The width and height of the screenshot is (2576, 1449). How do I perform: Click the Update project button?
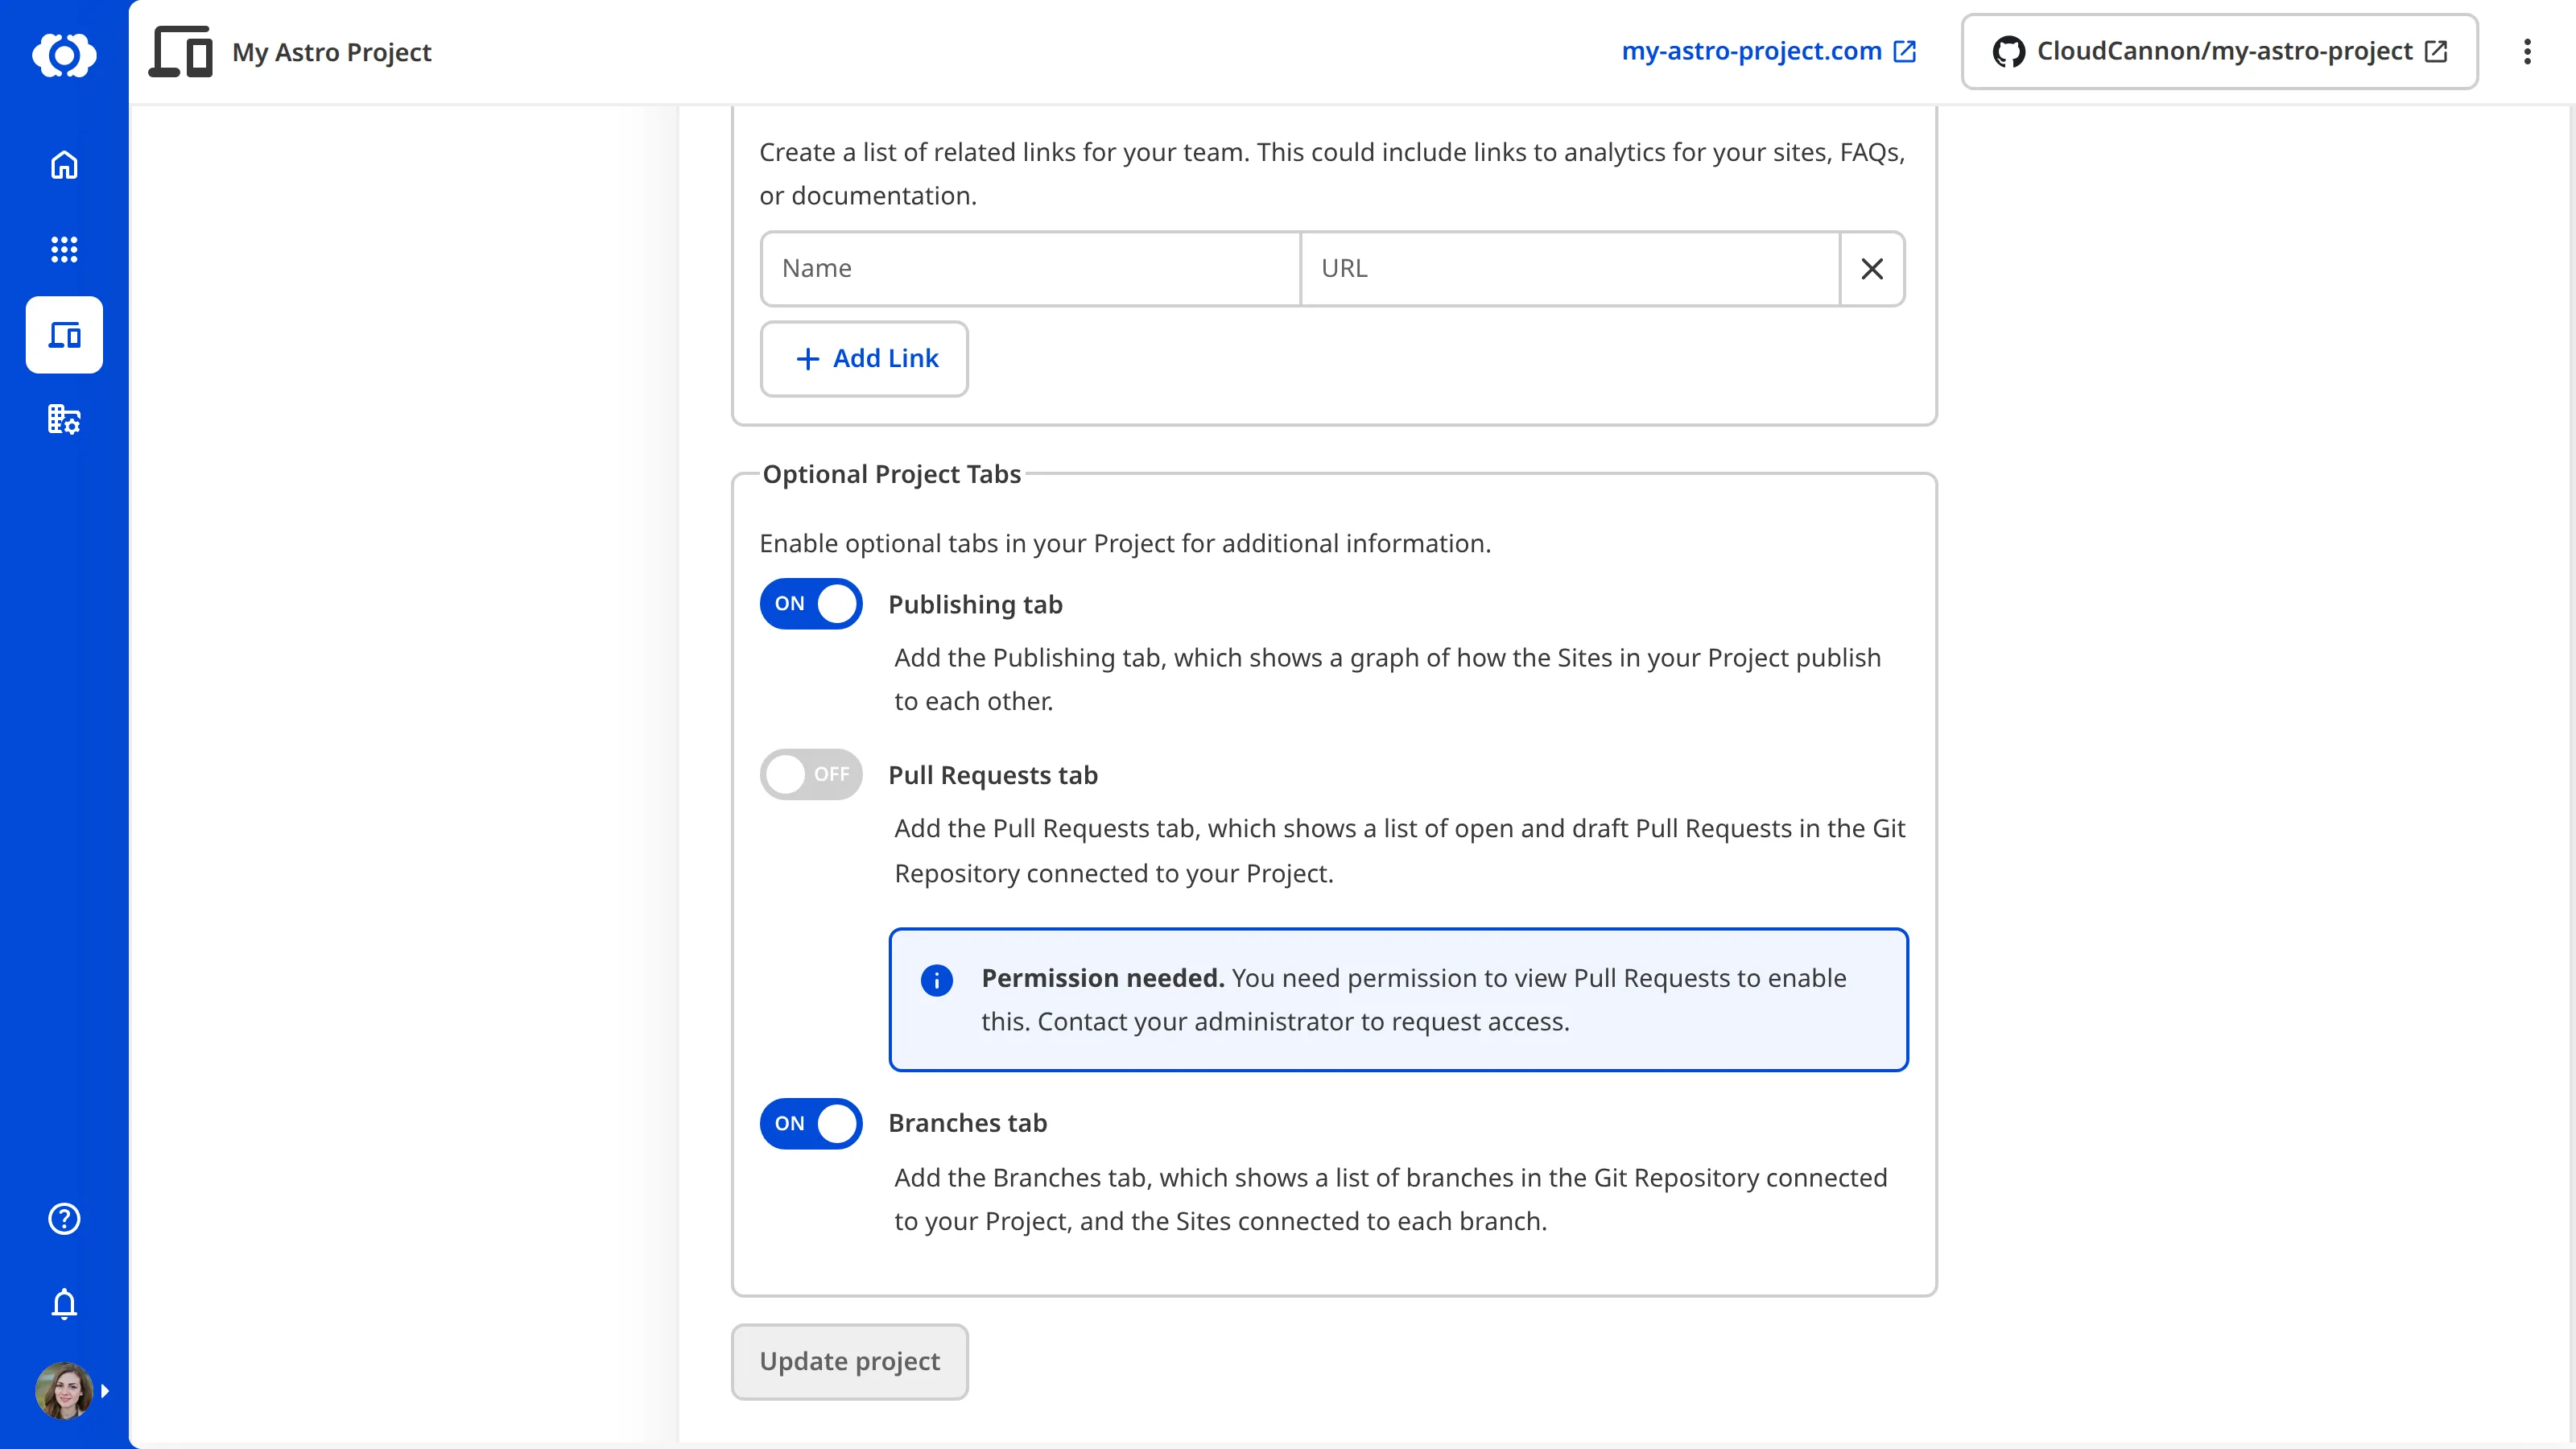[x=850, y=1362]
